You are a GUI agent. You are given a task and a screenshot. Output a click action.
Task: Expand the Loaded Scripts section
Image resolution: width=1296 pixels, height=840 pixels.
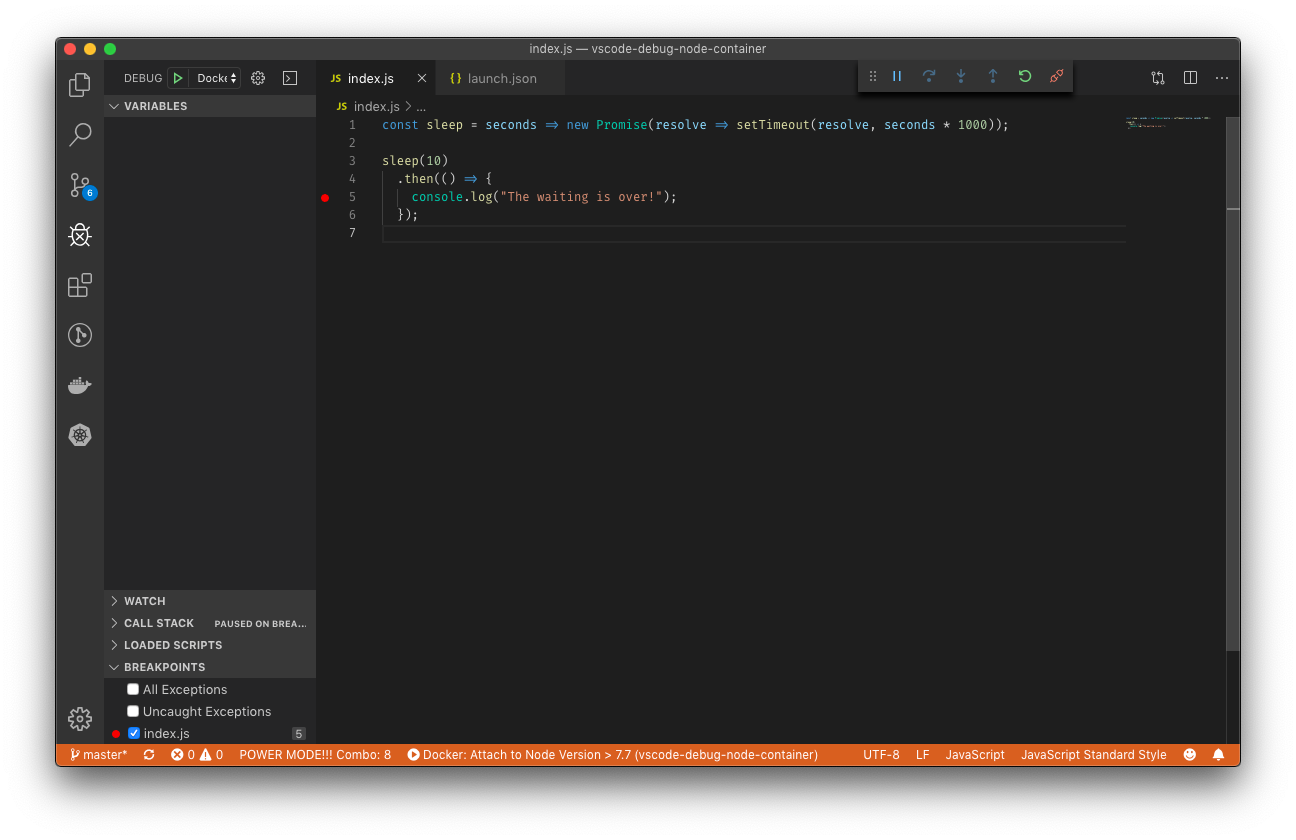pyautogui.click(x=210, y=645)
